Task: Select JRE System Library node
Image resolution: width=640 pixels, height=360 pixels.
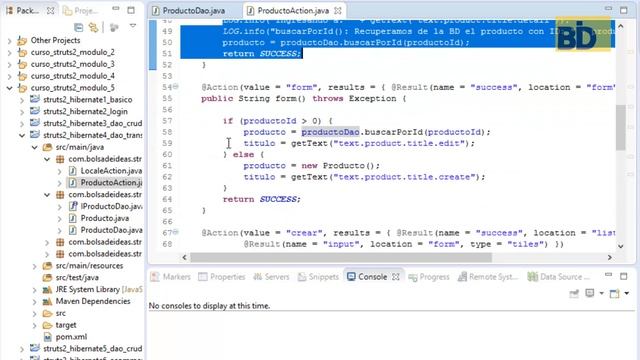Action: click(98, 289)
